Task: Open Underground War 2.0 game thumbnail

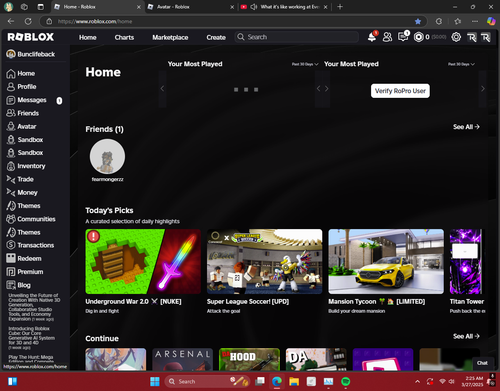Action: 143,261
